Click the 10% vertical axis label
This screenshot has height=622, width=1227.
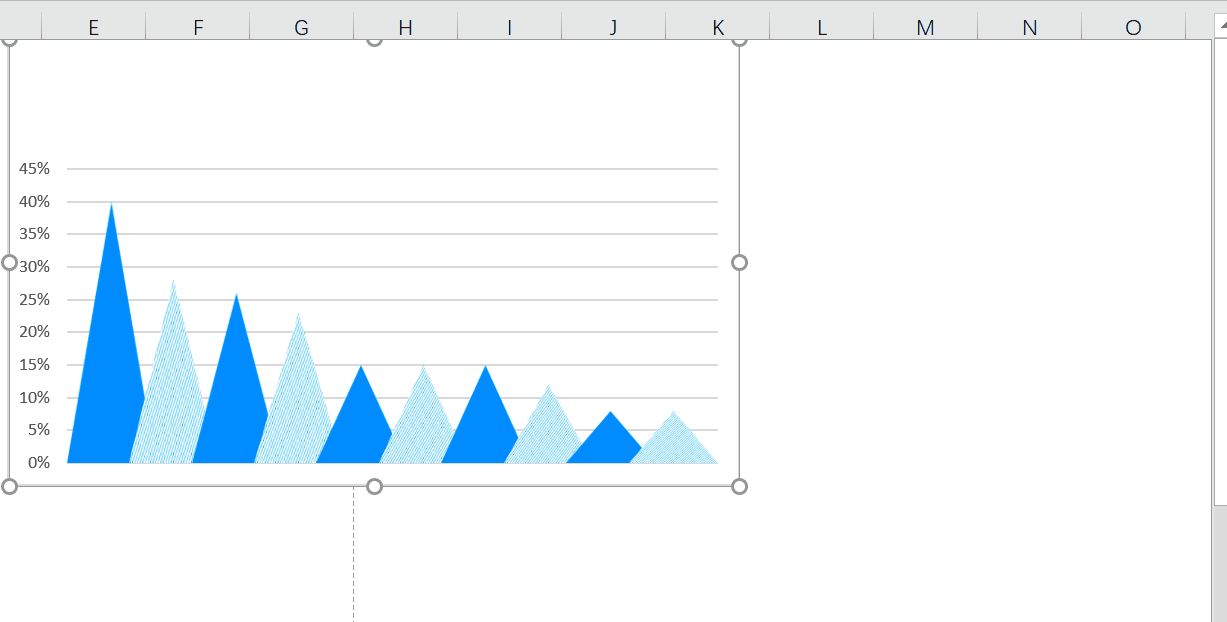tap(34, 397)
